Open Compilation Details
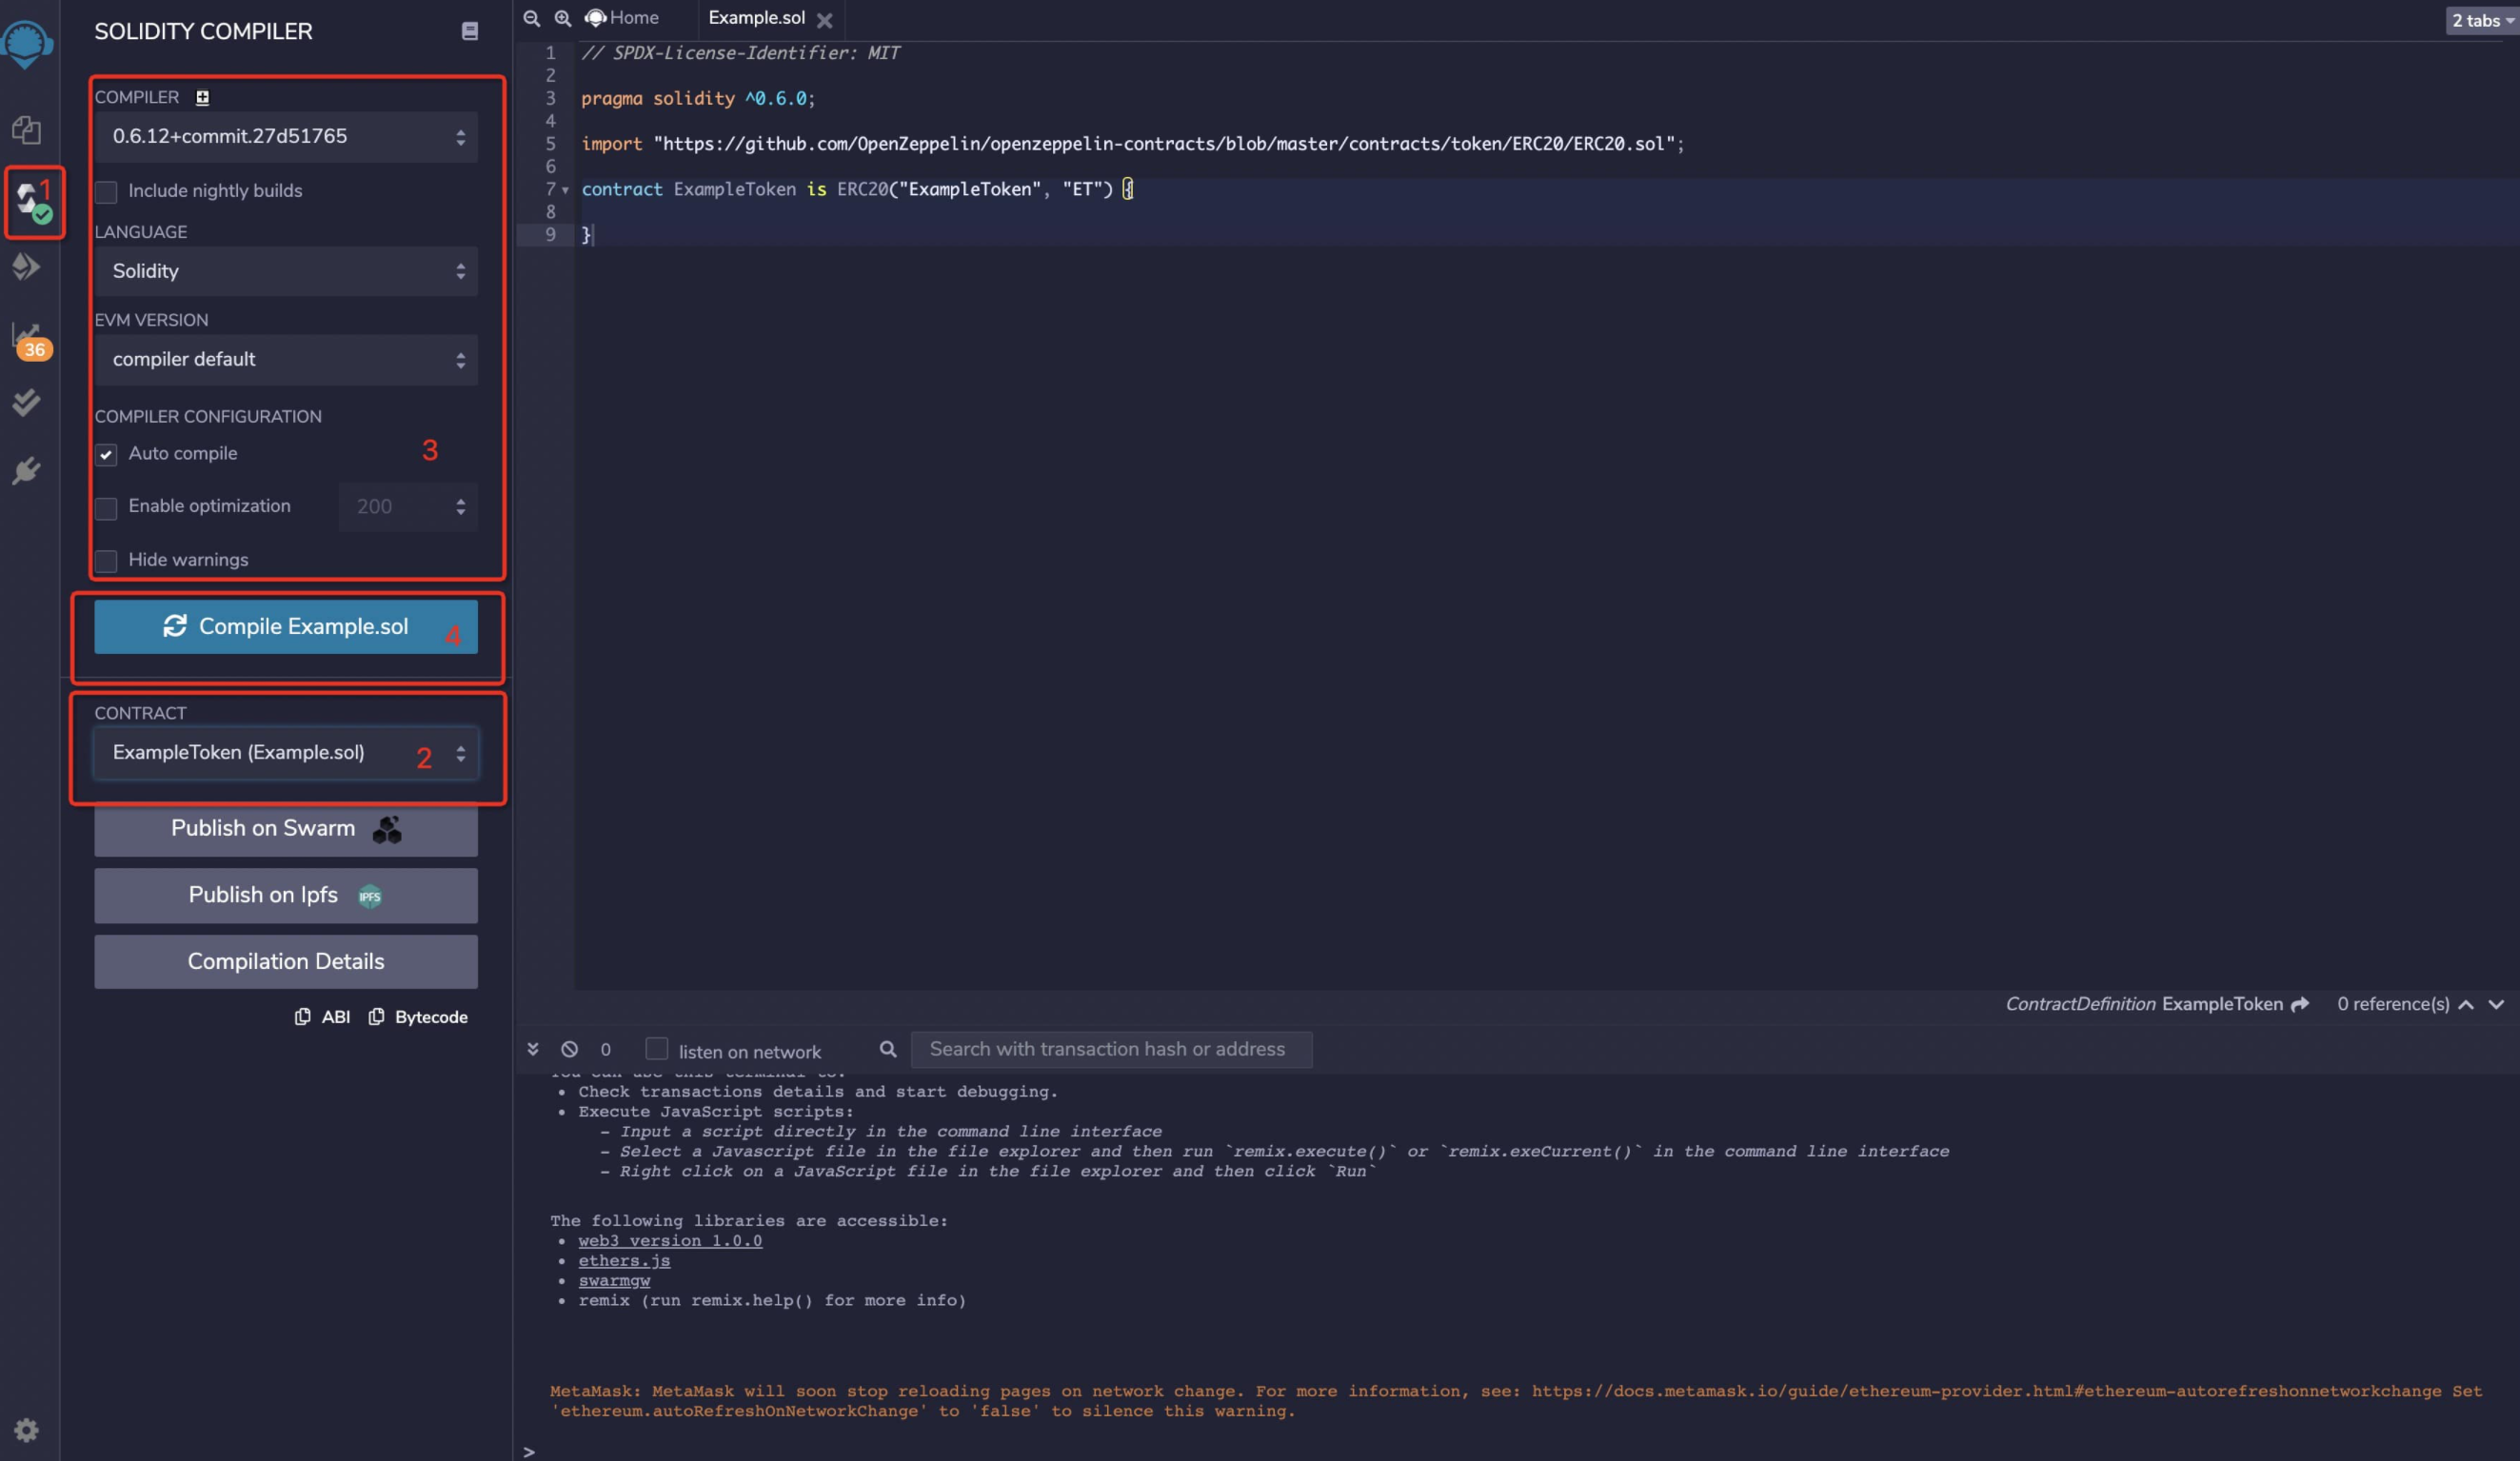Viewport: 2520px width, 1461px height. (286, 961)
